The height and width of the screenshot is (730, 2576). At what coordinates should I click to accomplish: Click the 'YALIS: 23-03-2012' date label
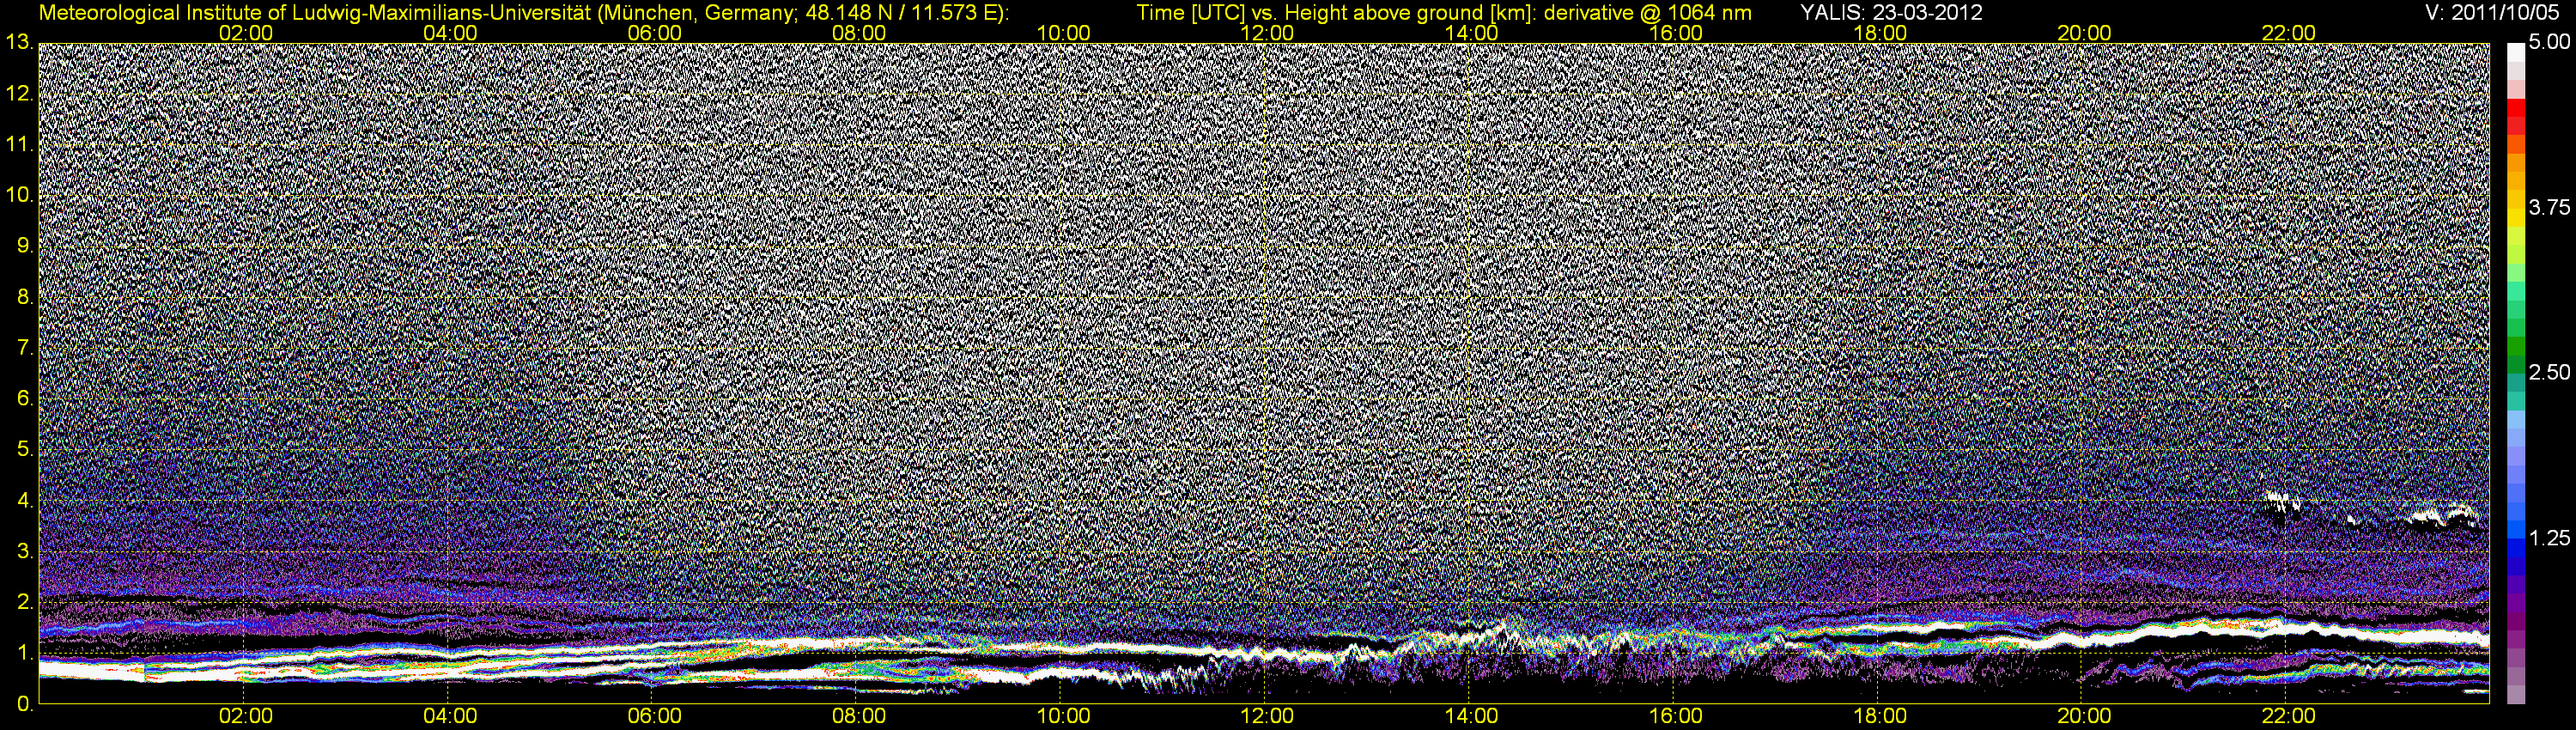pyautogui.click(x=1891, y=13)
